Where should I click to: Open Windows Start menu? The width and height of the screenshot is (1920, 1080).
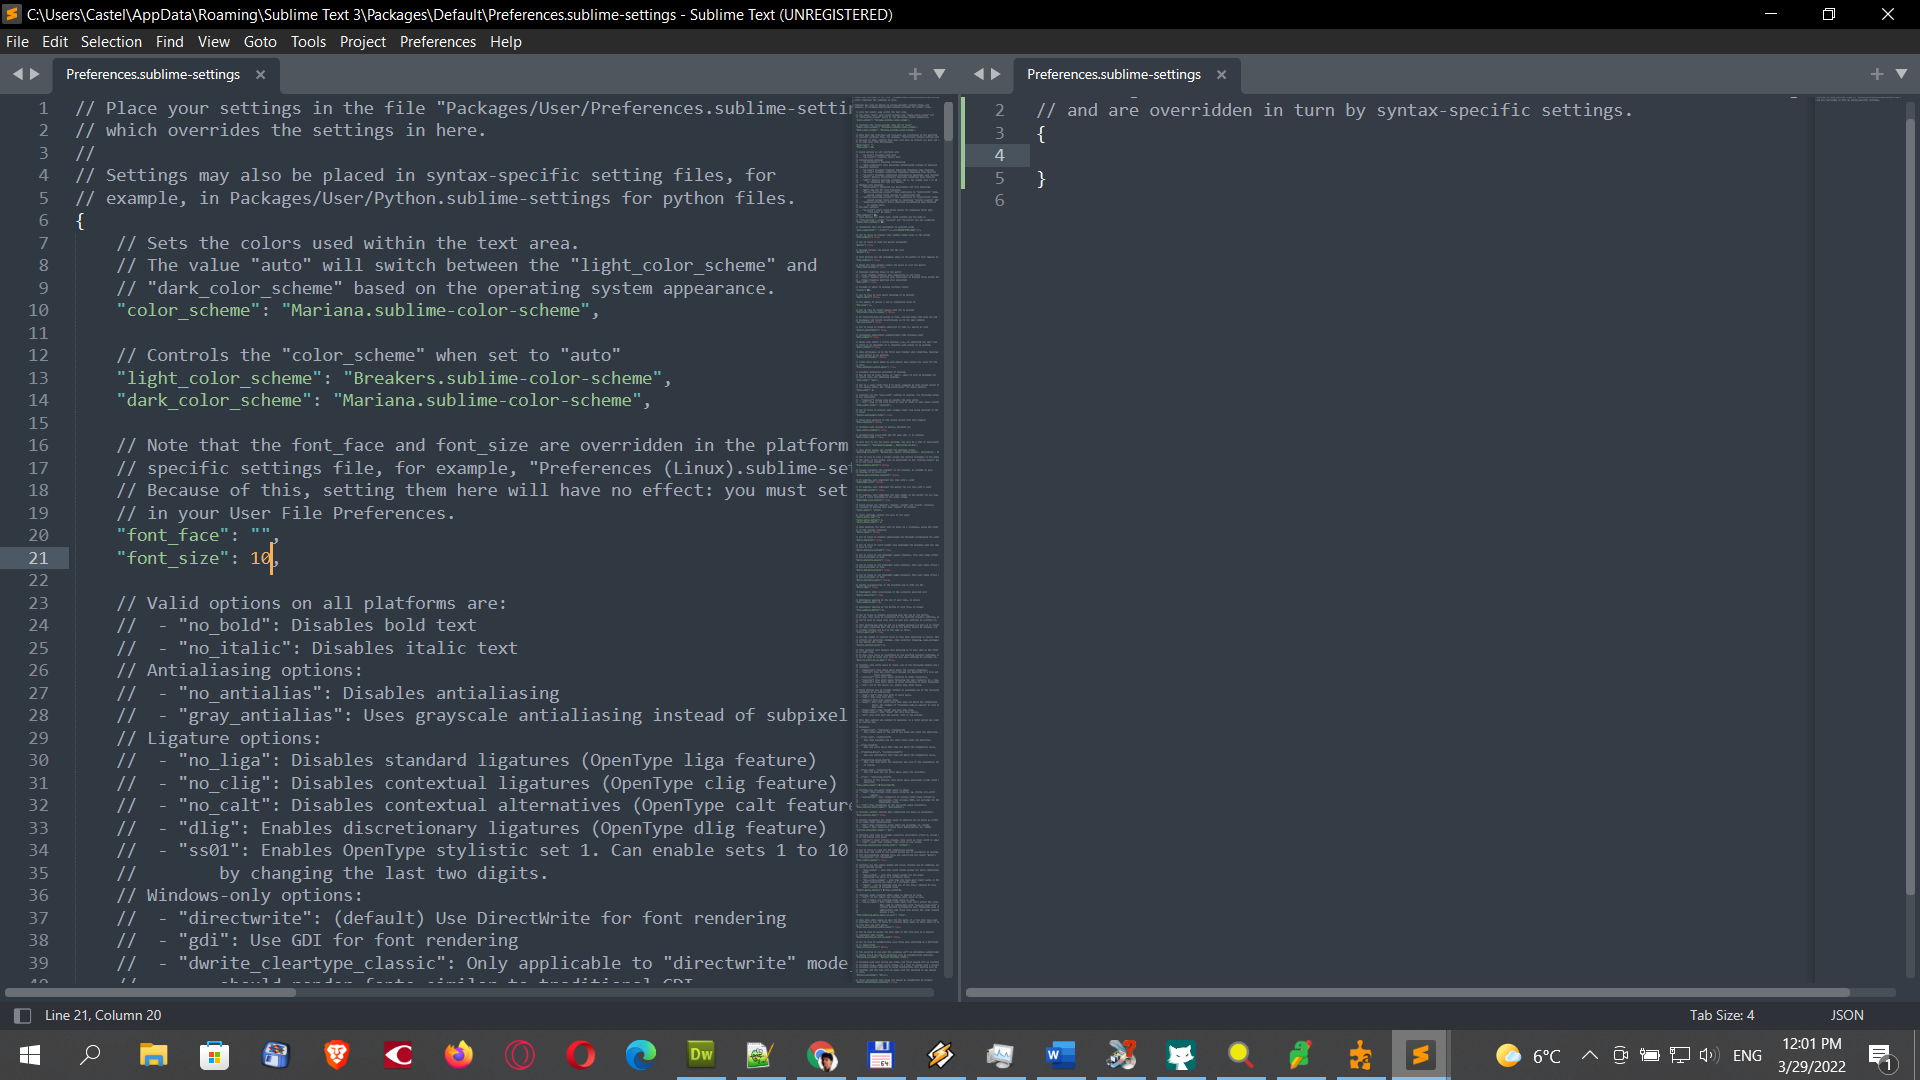pos(30,1055)
